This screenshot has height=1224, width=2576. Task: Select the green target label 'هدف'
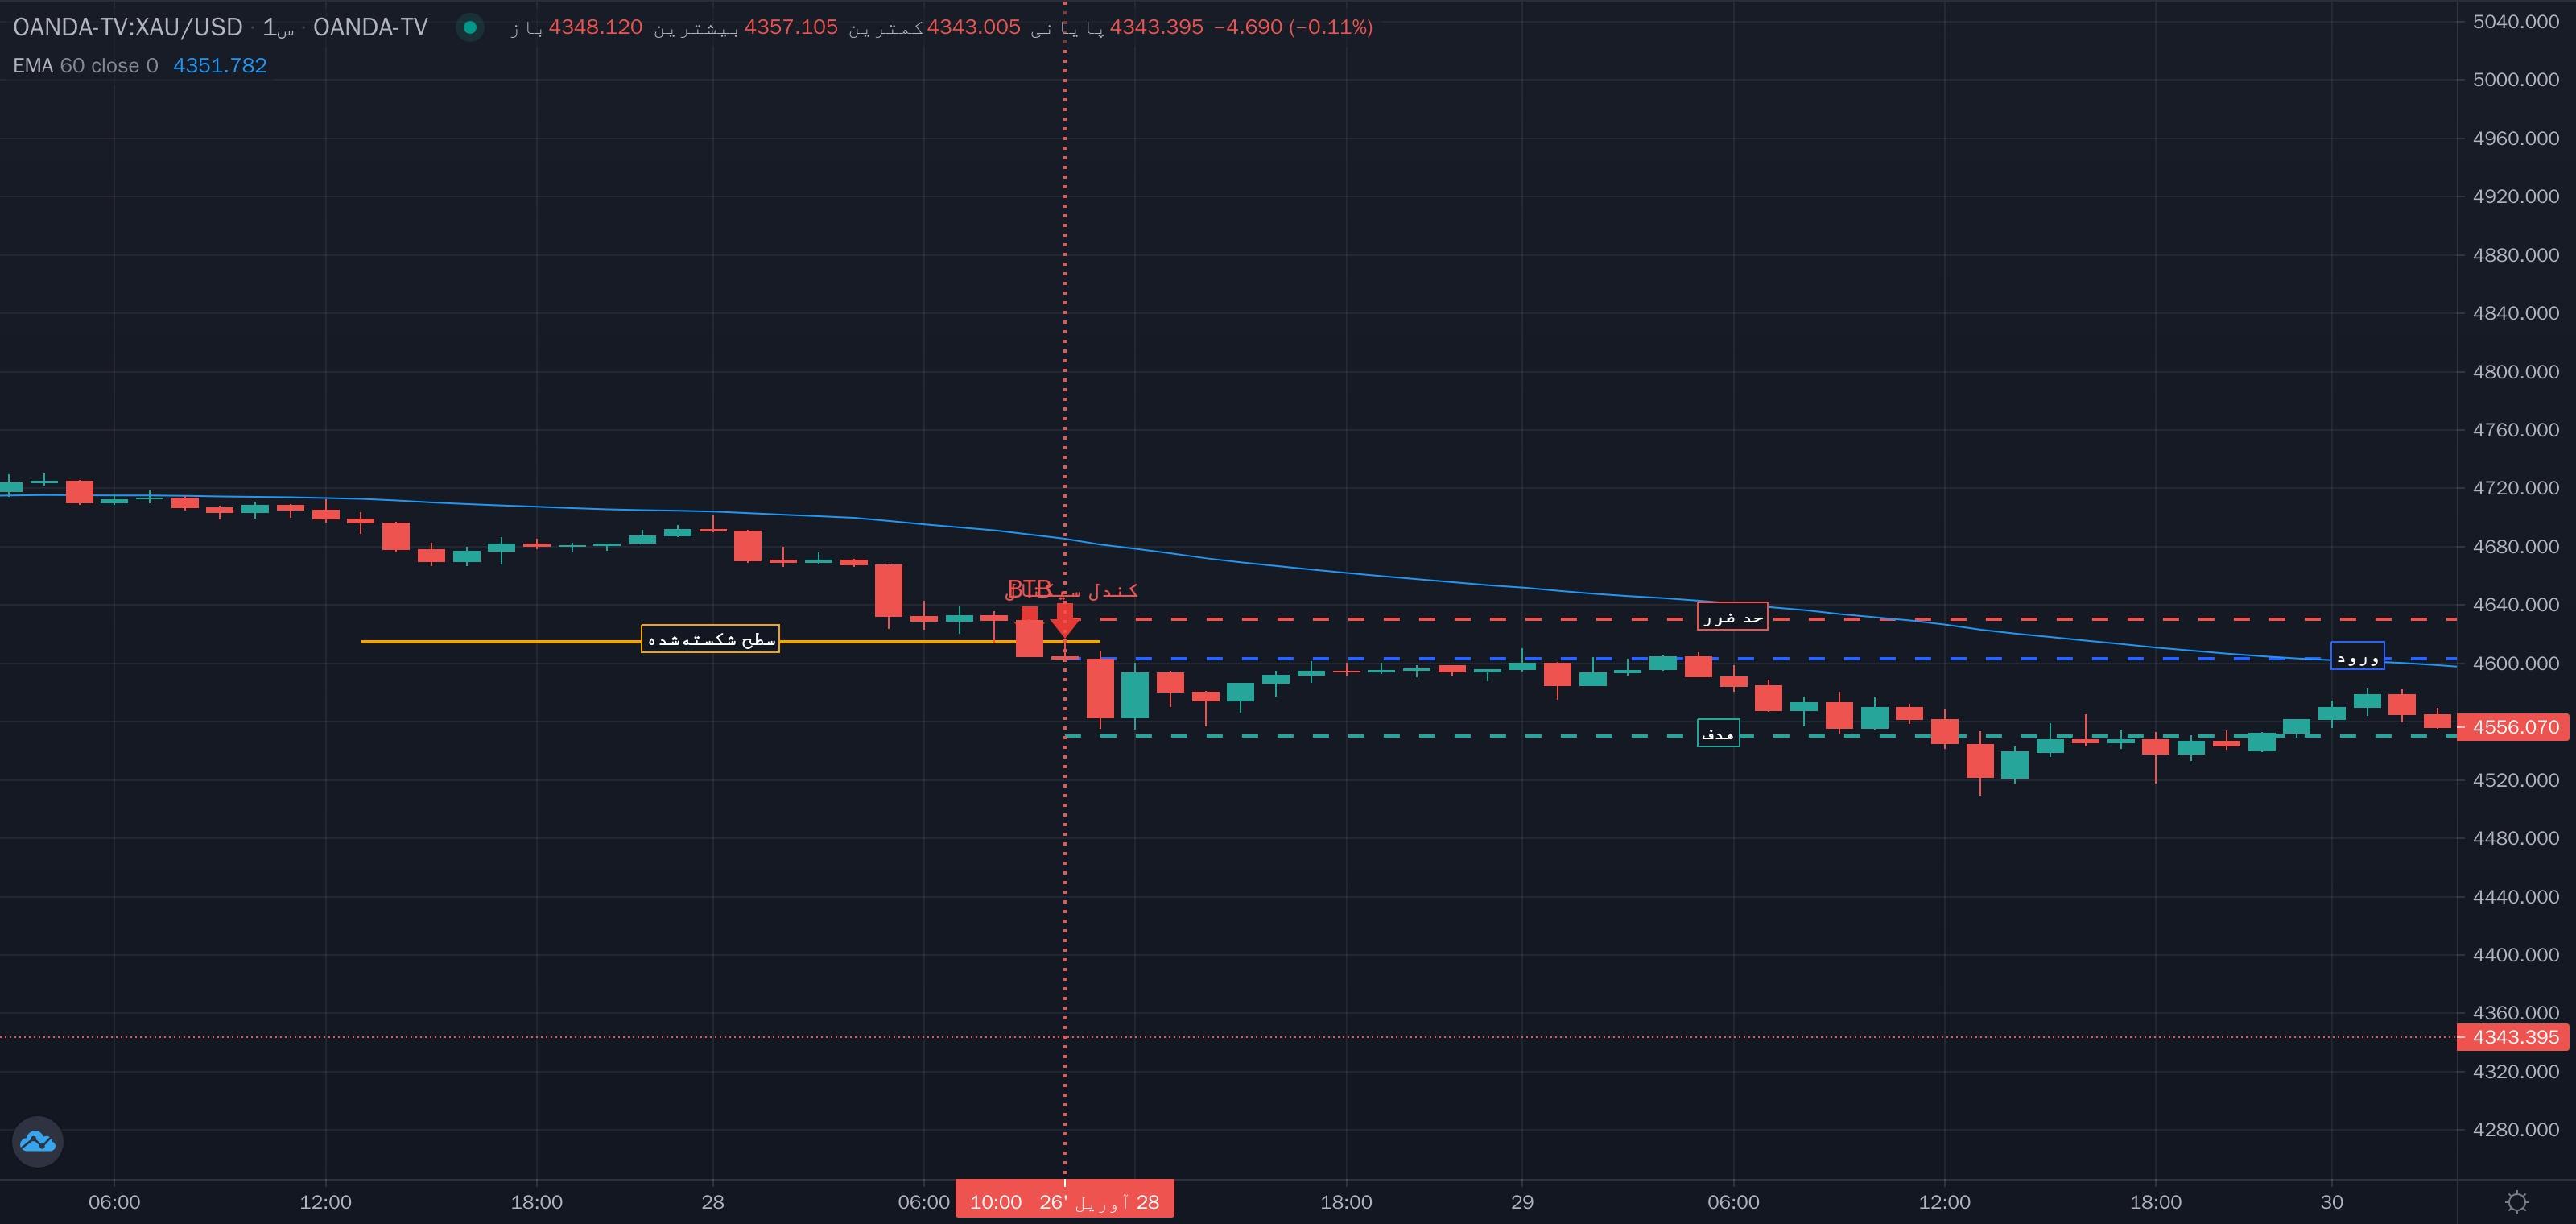pyautogui.click(x=1718, y=733)
